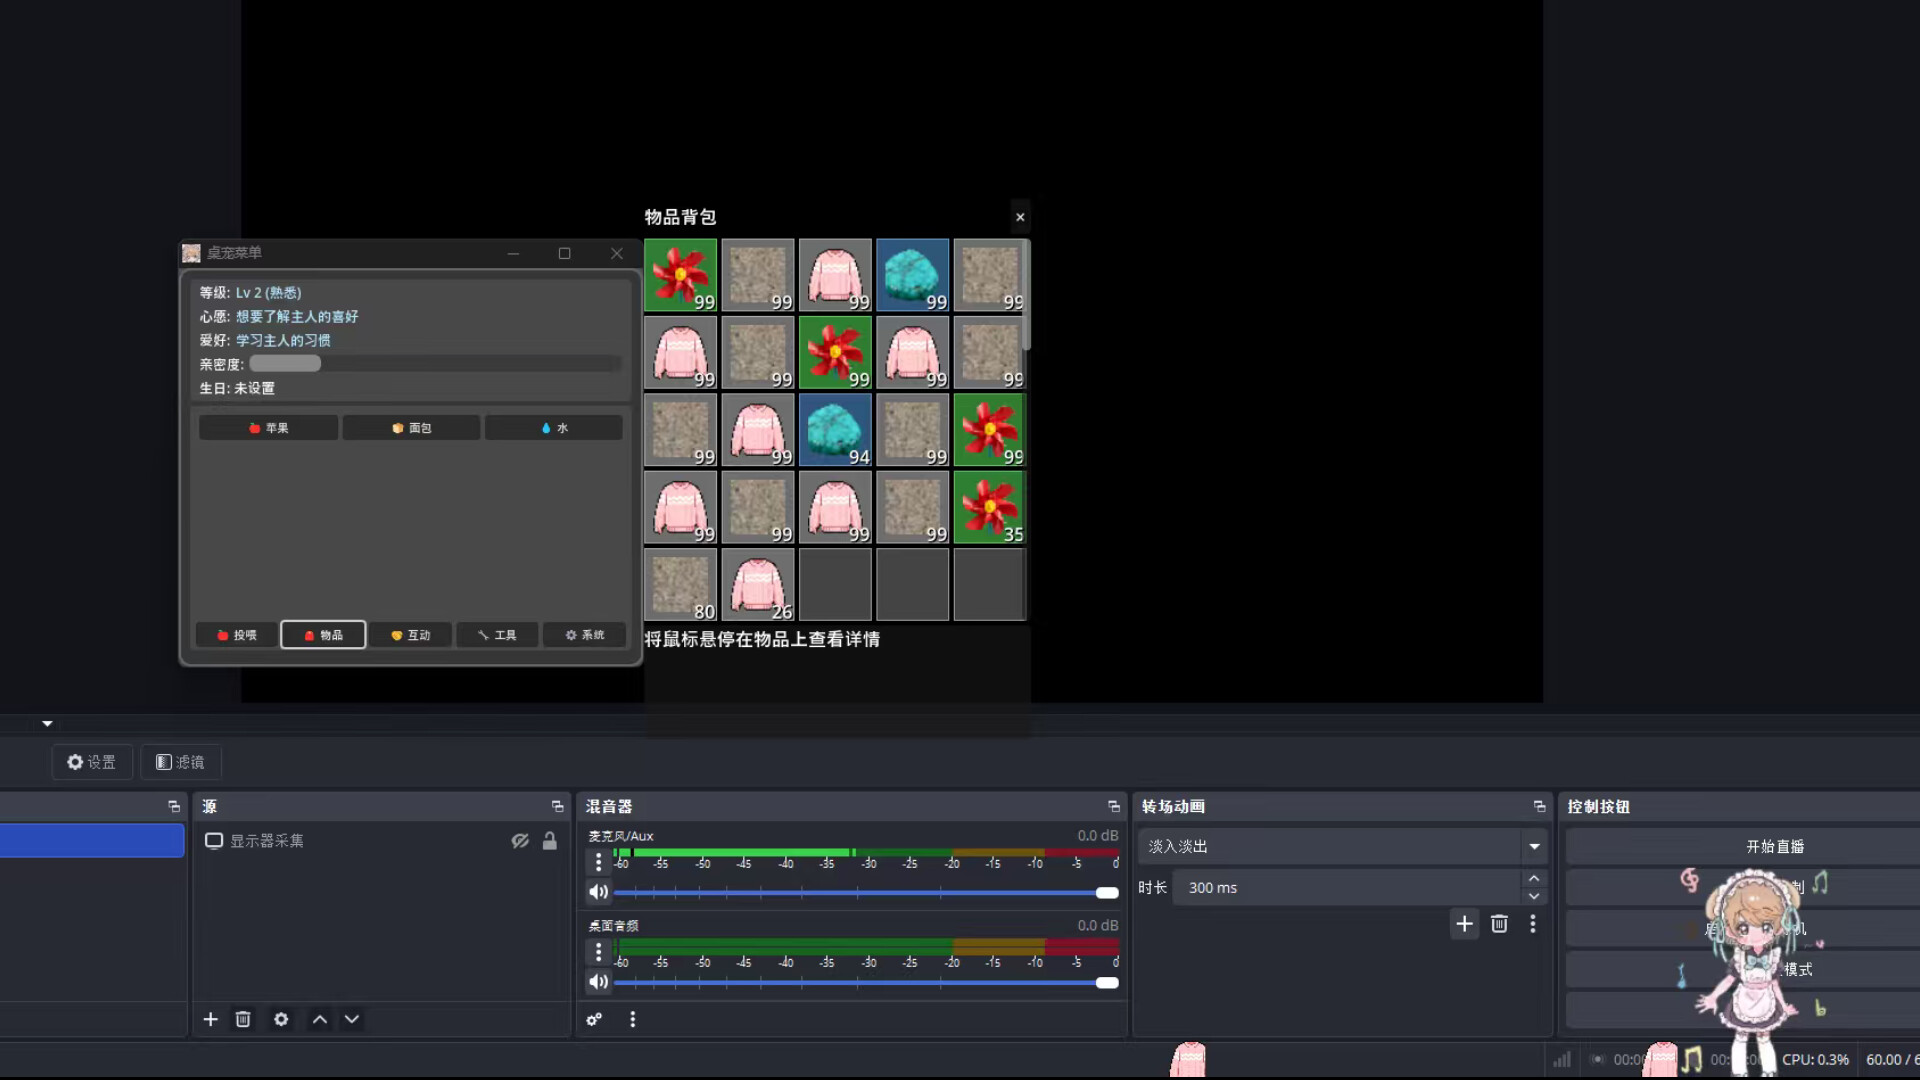Switch to the 互动 tab in pet menu

[x=409, y=635]
